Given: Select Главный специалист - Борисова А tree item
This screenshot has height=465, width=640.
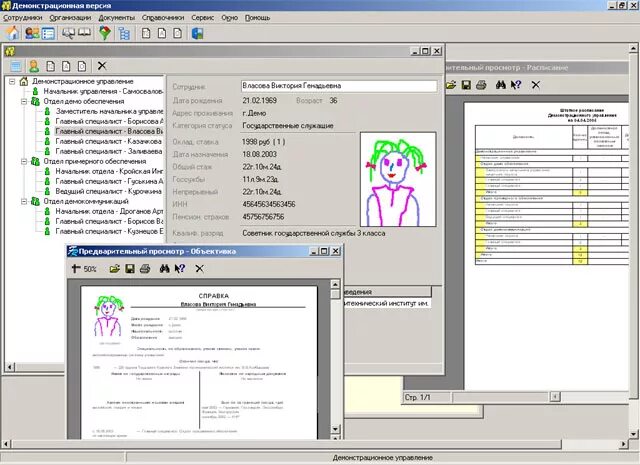Looking at the screenshot, I should coord(109,121).
